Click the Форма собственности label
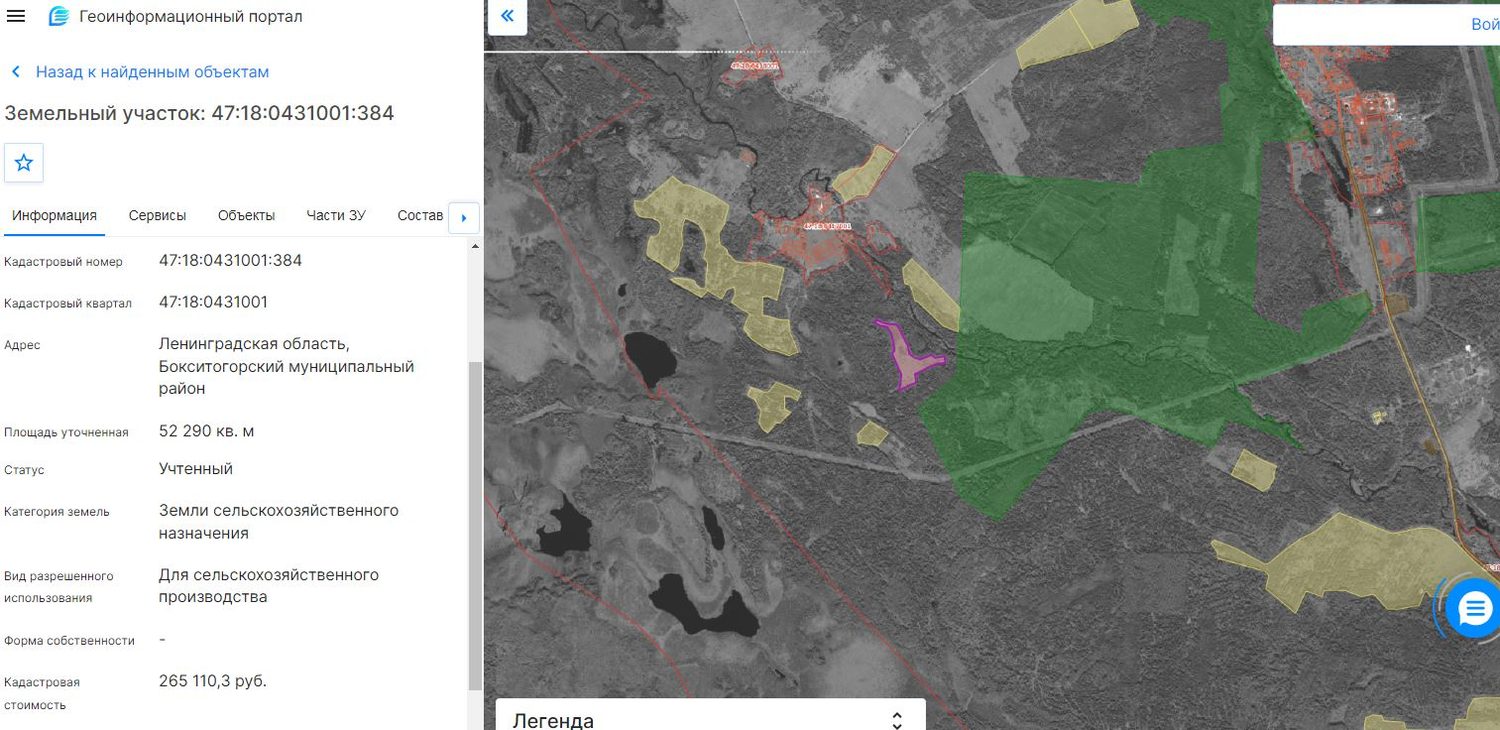Viewport: 1500px width, 730px height. coord(69,640)
